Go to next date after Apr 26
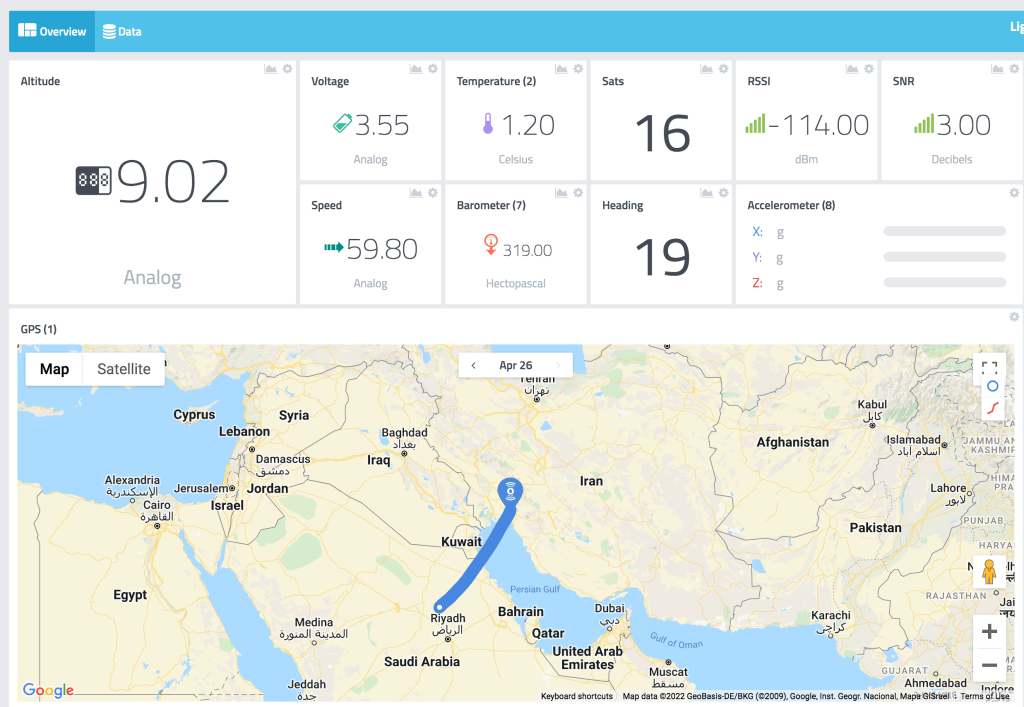Image resolution: width=1024 pixels, height=707 pixels. click(558, 366)
